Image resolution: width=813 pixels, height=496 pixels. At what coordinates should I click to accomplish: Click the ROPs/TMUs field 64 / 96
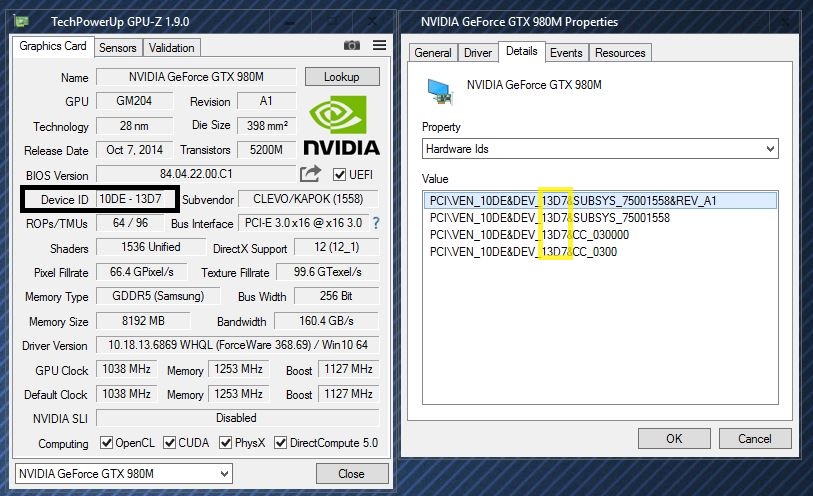(130, 223)
